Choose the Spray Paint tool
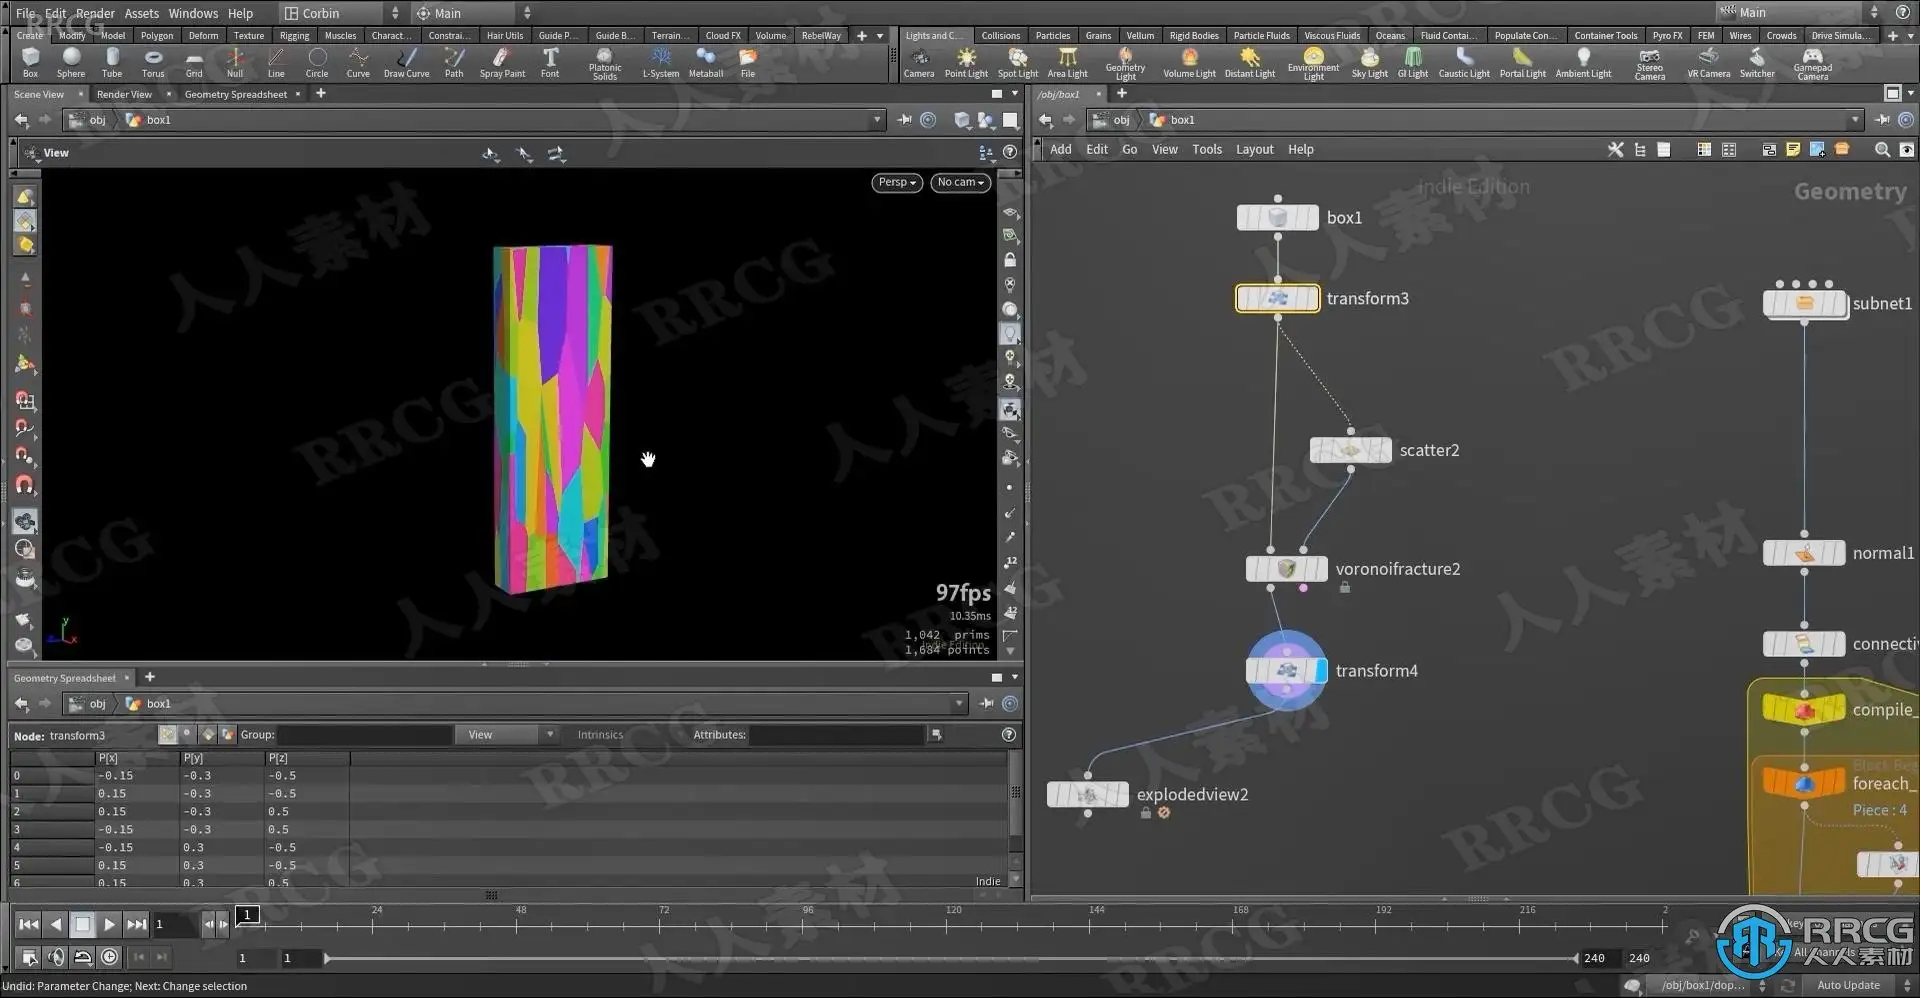1920x998 pixels. (x=502, y=62)
